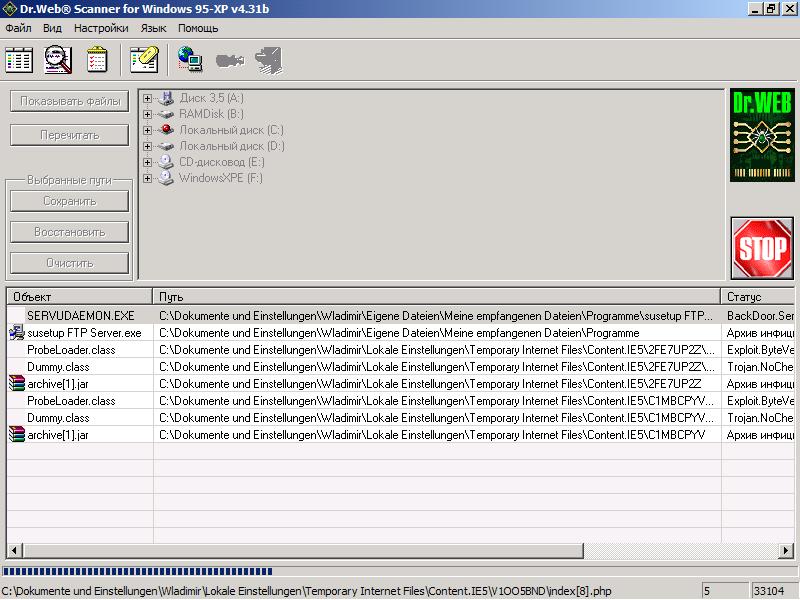Click the results list scroll right arrow

786,551
